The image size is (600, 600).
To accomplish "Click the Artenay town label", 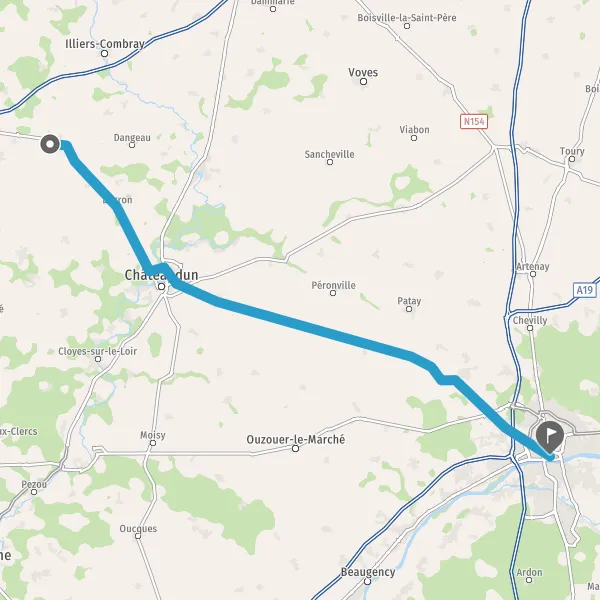I will pyautogui.click(x=533, y=266).
